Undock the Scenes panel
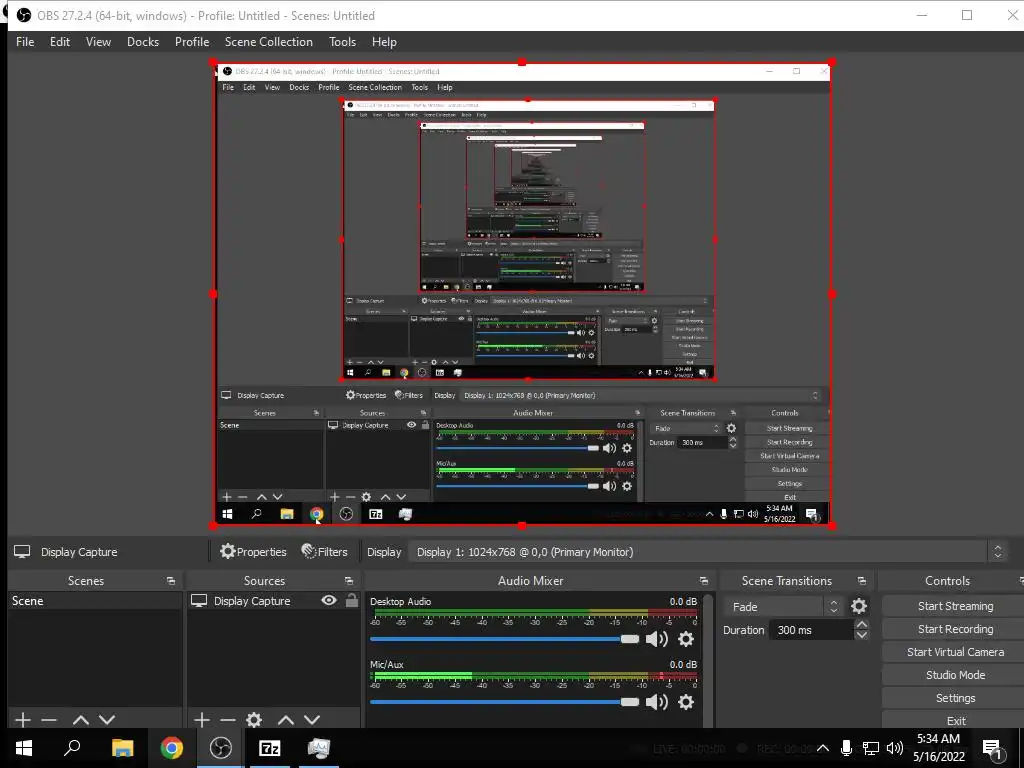The image size is (1024, 768). pyautogui.click(x=171, y=581)
